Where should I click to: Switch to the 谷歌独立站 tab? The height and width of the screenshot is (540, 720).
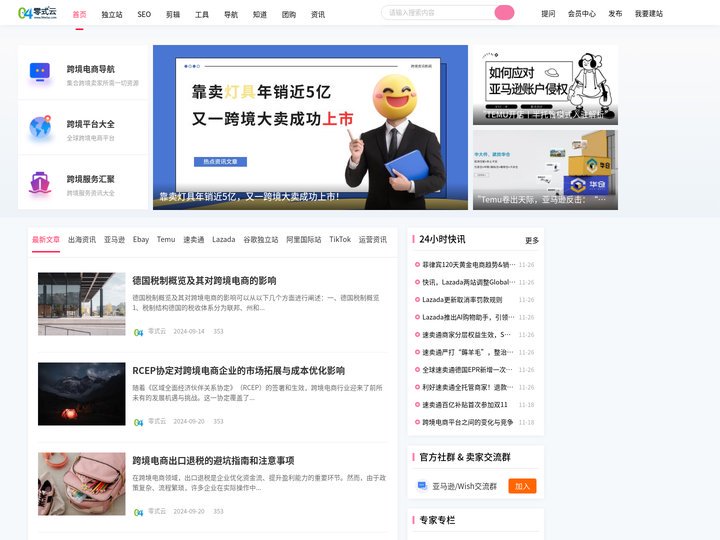261,240
